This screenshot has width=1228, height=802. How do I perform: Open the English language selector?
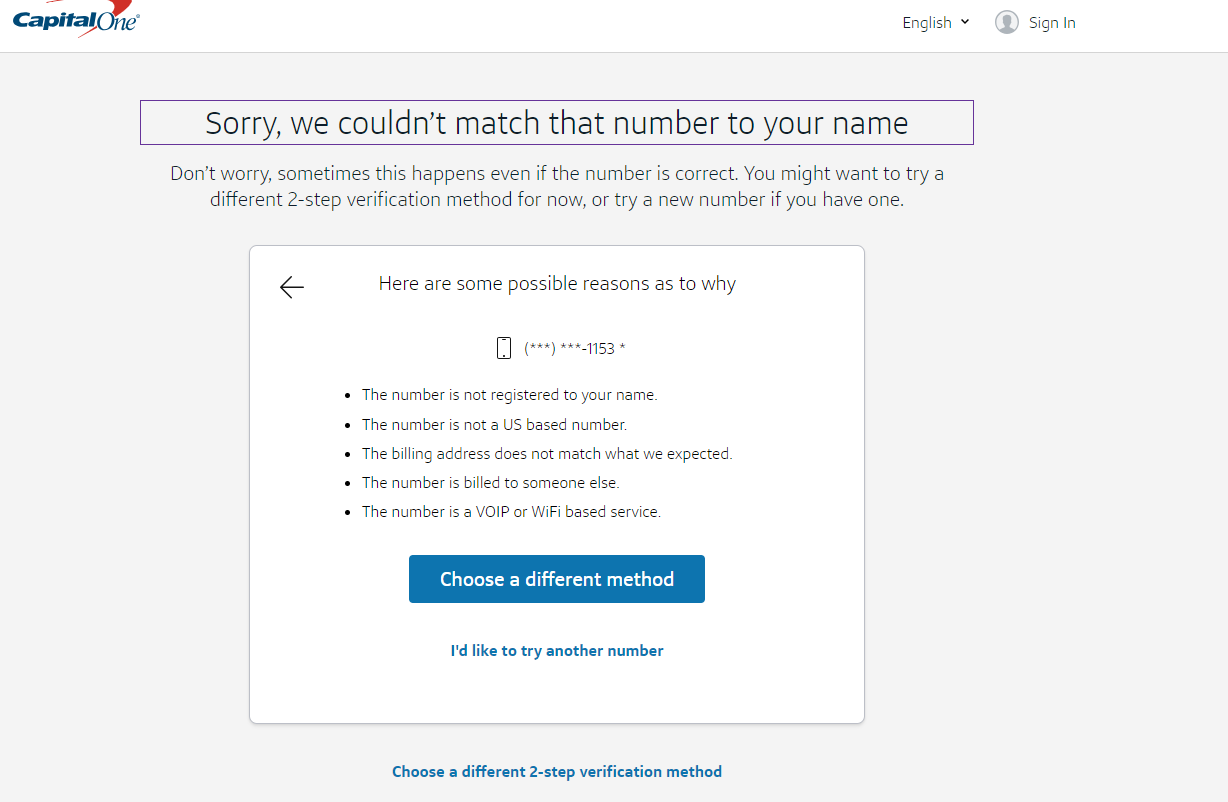[936, 22]
